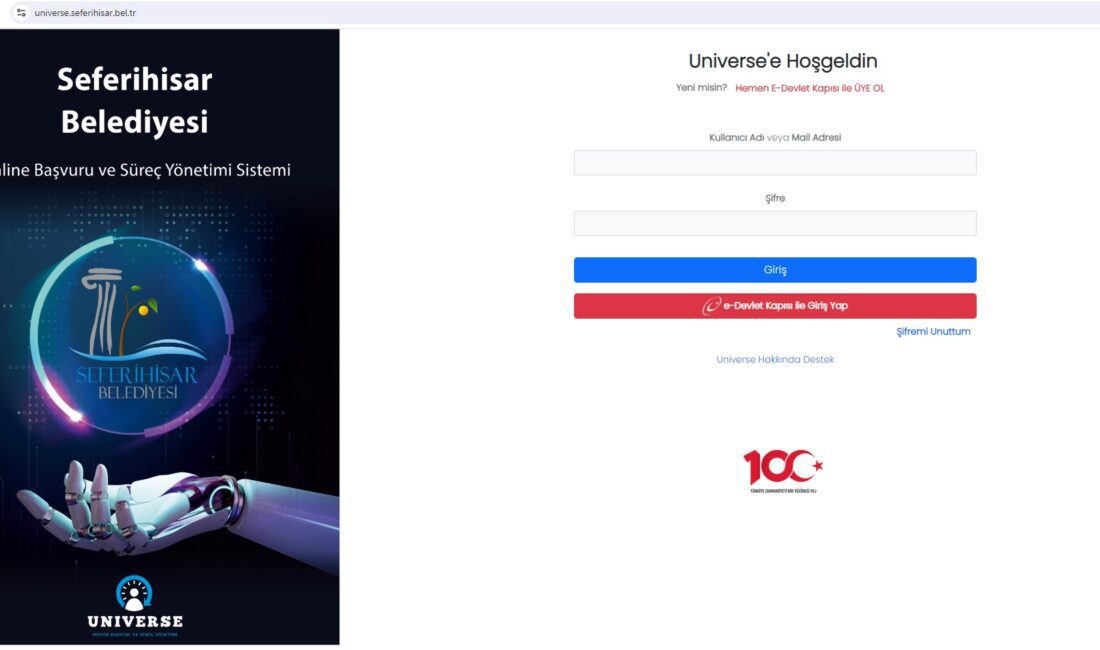Click the Yeni misin? text
Viewport: 1100px width, 650px height.
pyautogui.click(x=701, y=88)
